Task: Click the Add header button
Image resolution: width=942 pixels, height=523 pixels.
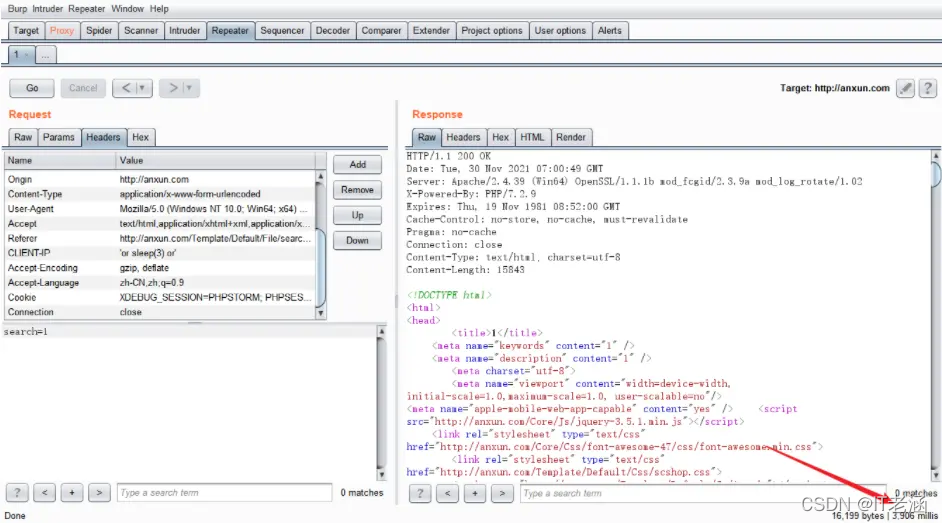Action: coord(357,165)
